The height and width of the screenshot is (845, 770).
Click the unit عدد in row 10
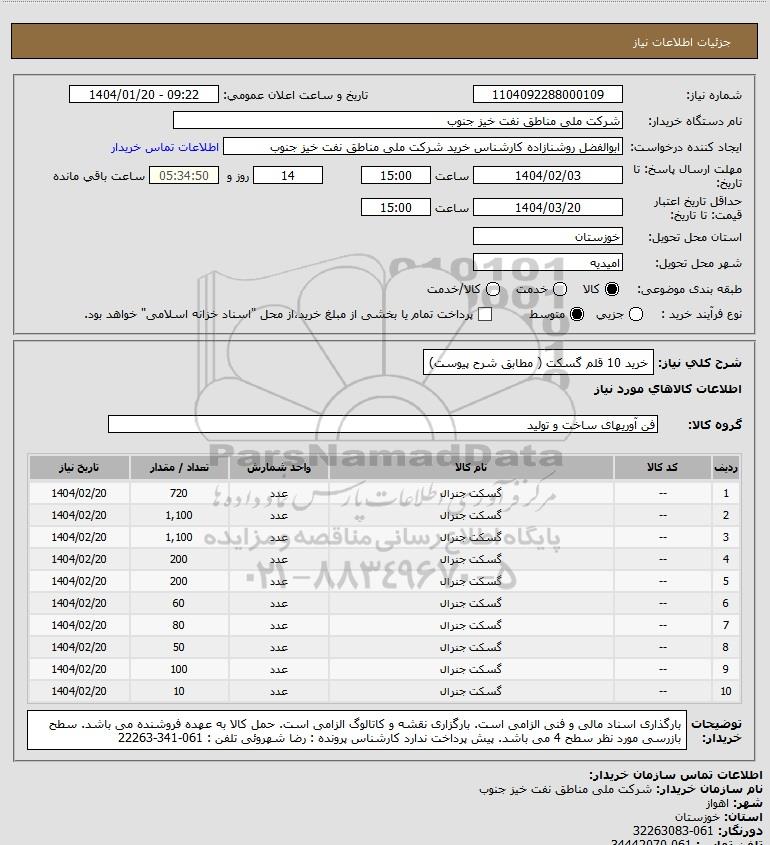tap(279, 691)
